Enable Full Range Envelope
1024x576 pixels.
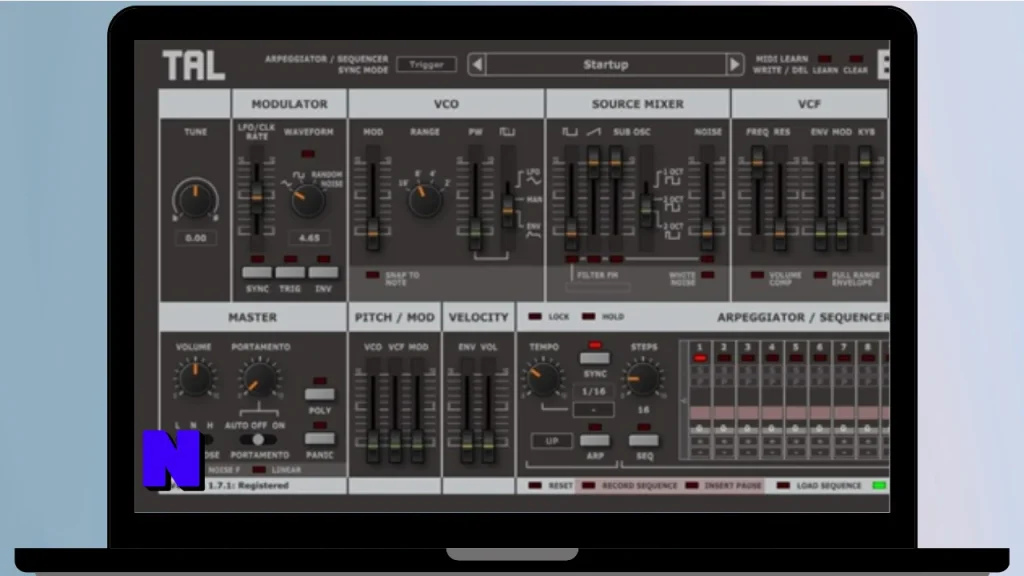tap(820, 275)
